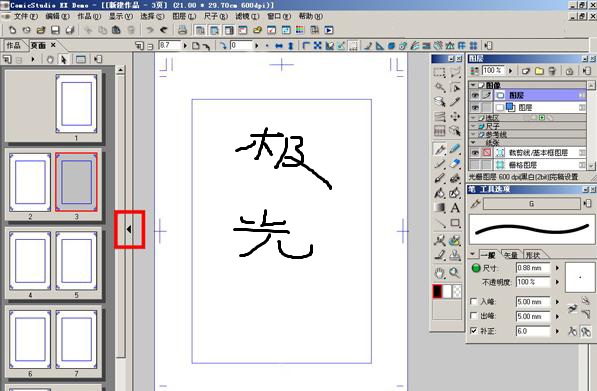Click the lock layer icon

click(x=569, y=71)
